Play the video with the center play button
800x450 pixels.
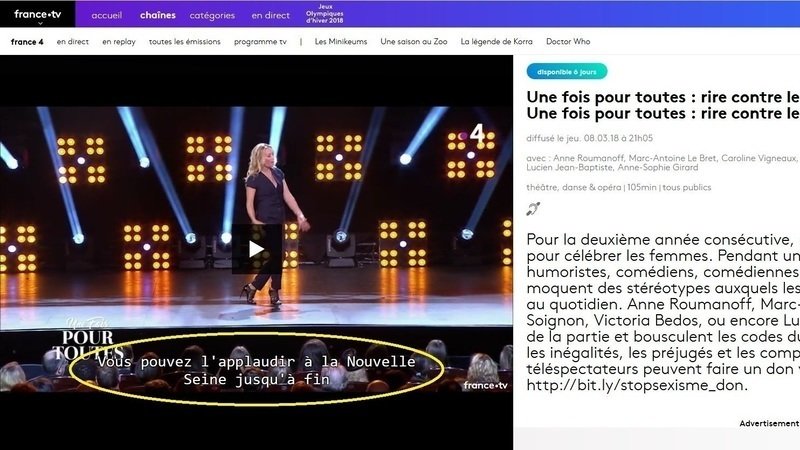click(x=257, y=249)
